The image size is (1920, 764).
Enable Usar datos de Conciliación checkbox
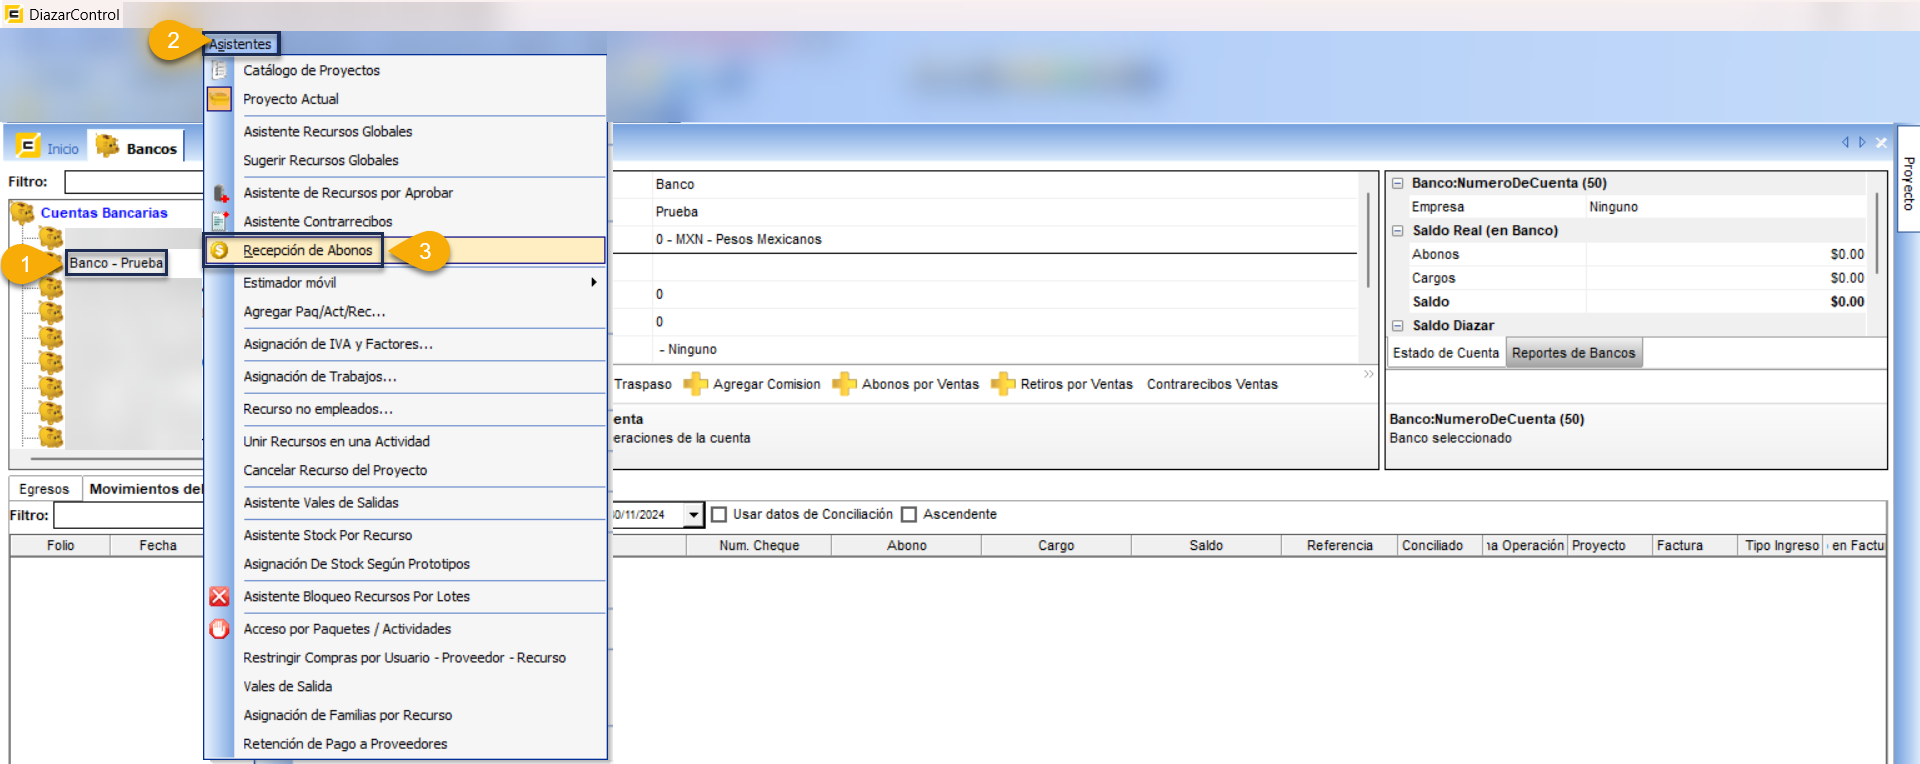718,515
